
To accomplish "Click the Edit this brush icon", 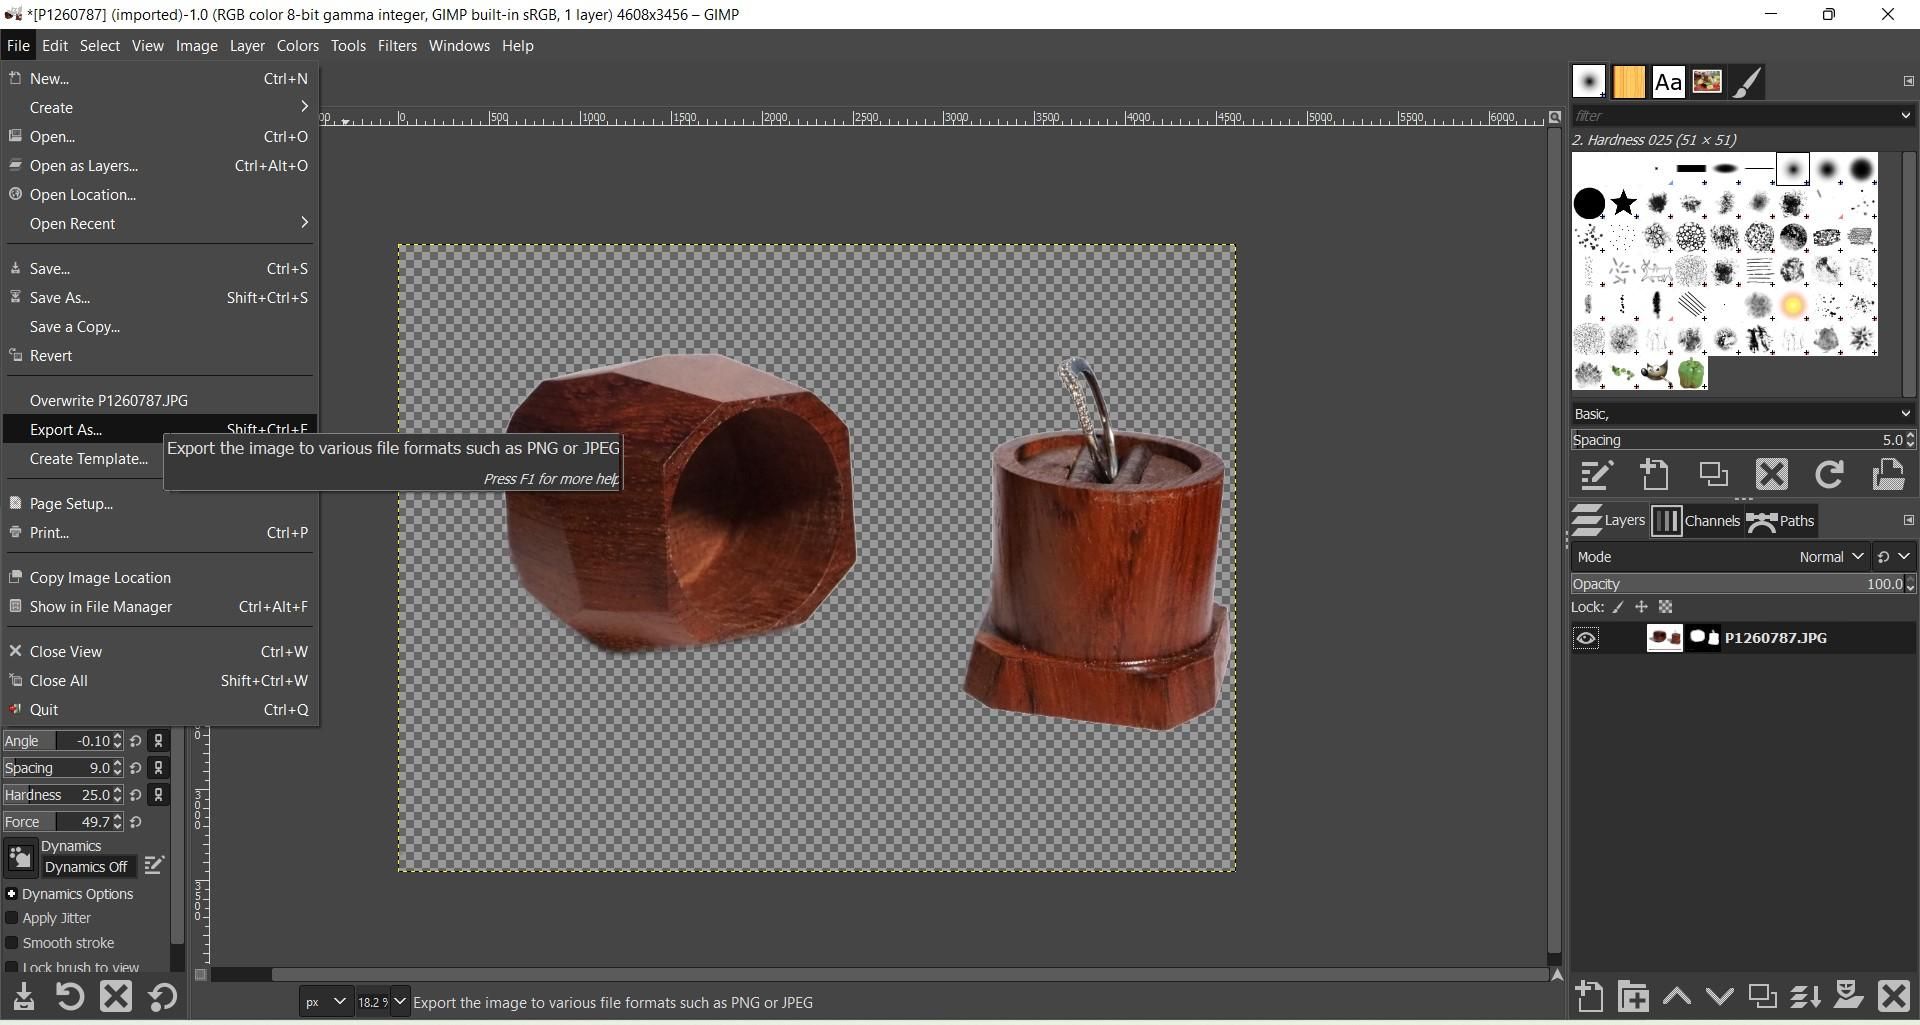I will point(1595,475).
